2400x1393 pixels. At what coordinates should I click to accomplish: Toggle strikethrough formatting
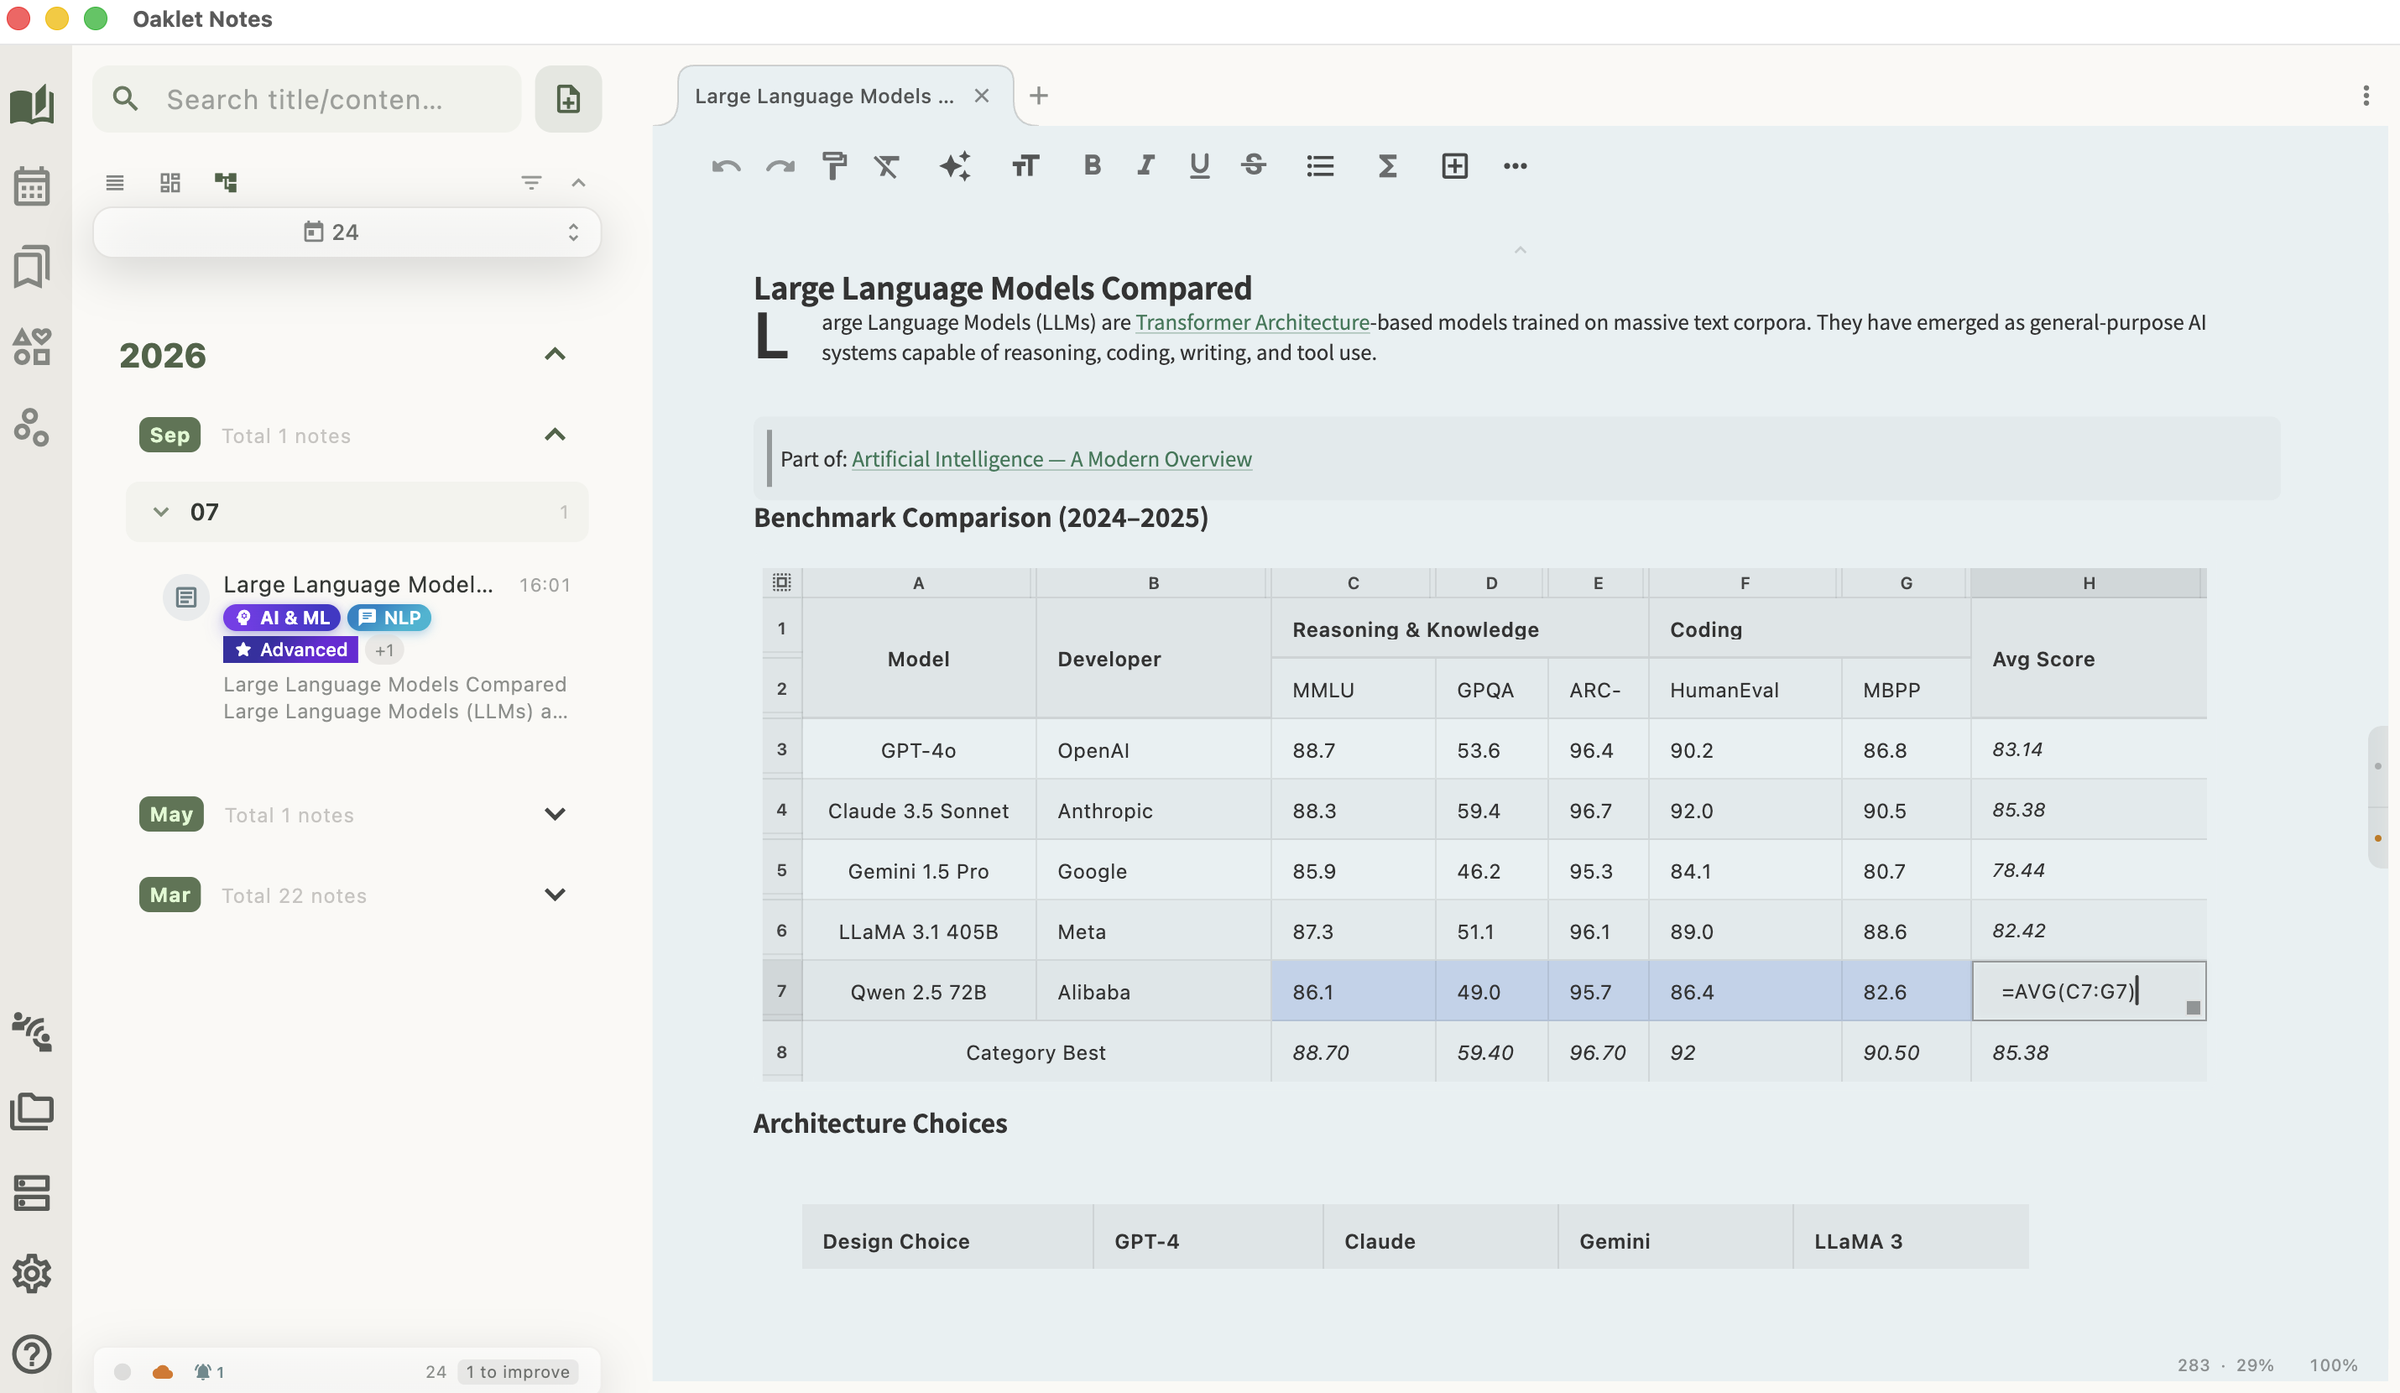[1254, 165]
